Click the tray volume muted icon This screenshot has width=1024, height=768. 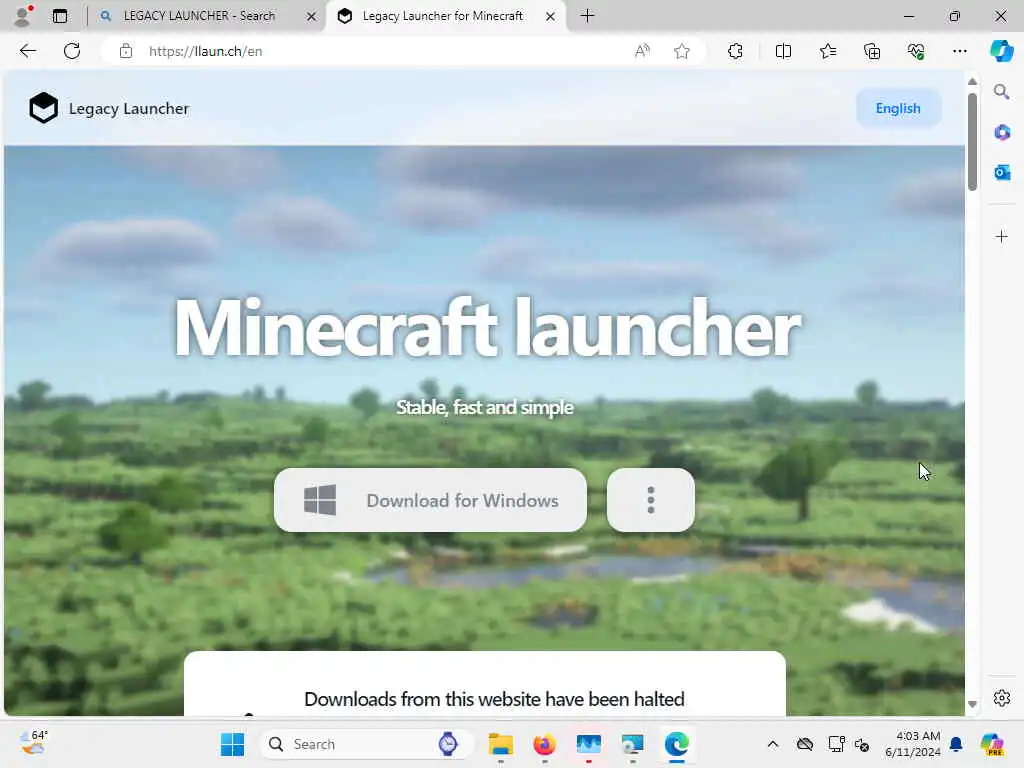[x=862, y=744]
